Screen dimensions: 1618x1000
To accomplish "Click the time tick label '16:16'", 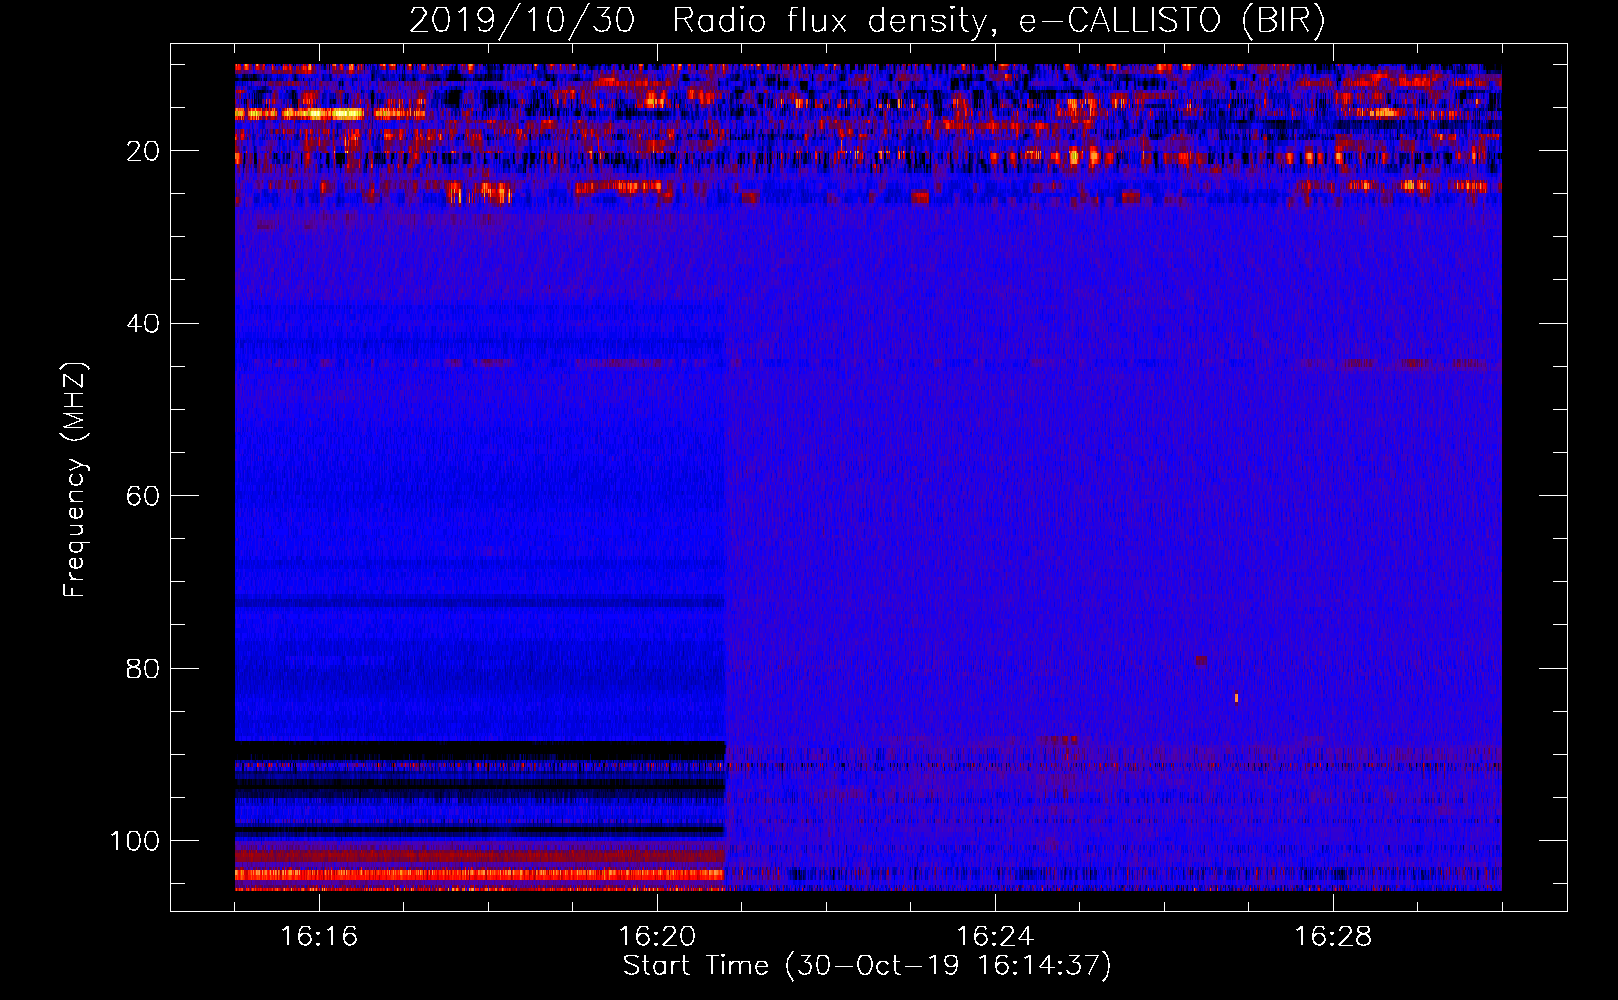I will coord(319,937).
